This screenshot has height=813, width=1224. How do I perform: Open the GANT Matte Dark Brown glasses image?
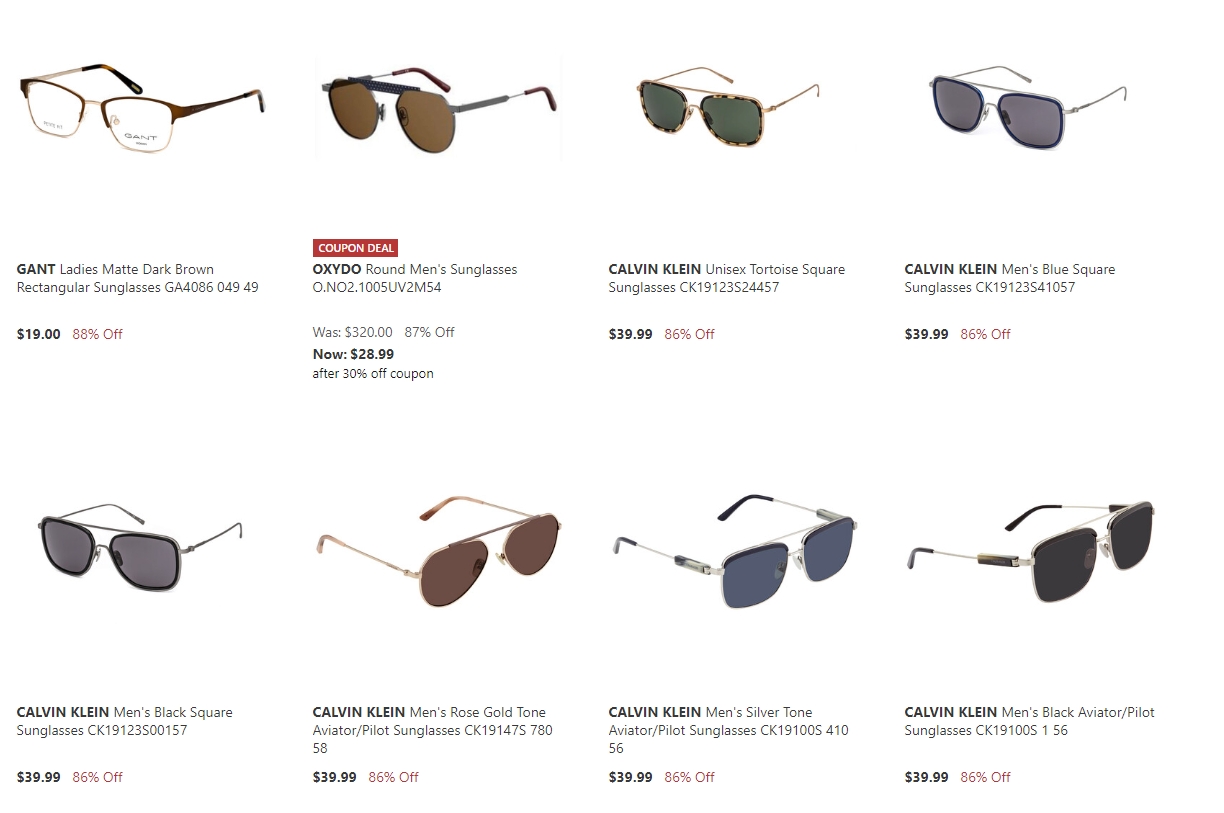tap(141, 108)
